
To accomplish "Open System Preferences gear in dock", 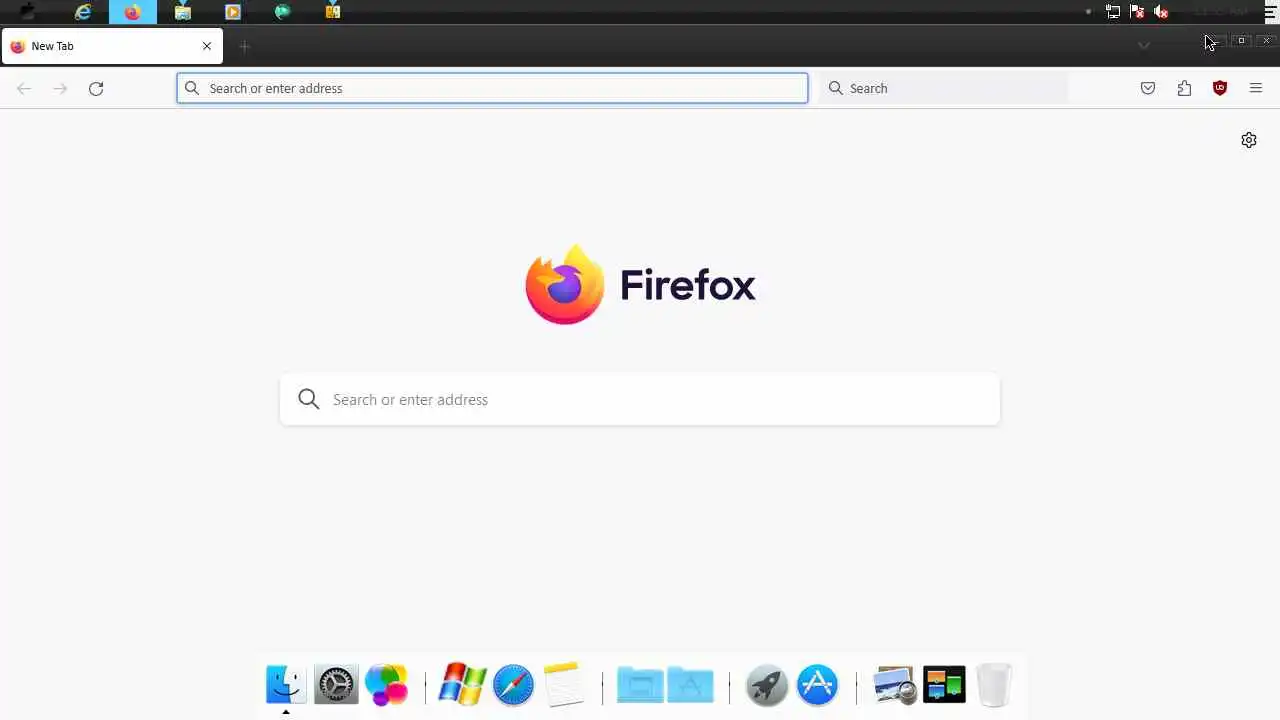I will (x=336, y=685).
